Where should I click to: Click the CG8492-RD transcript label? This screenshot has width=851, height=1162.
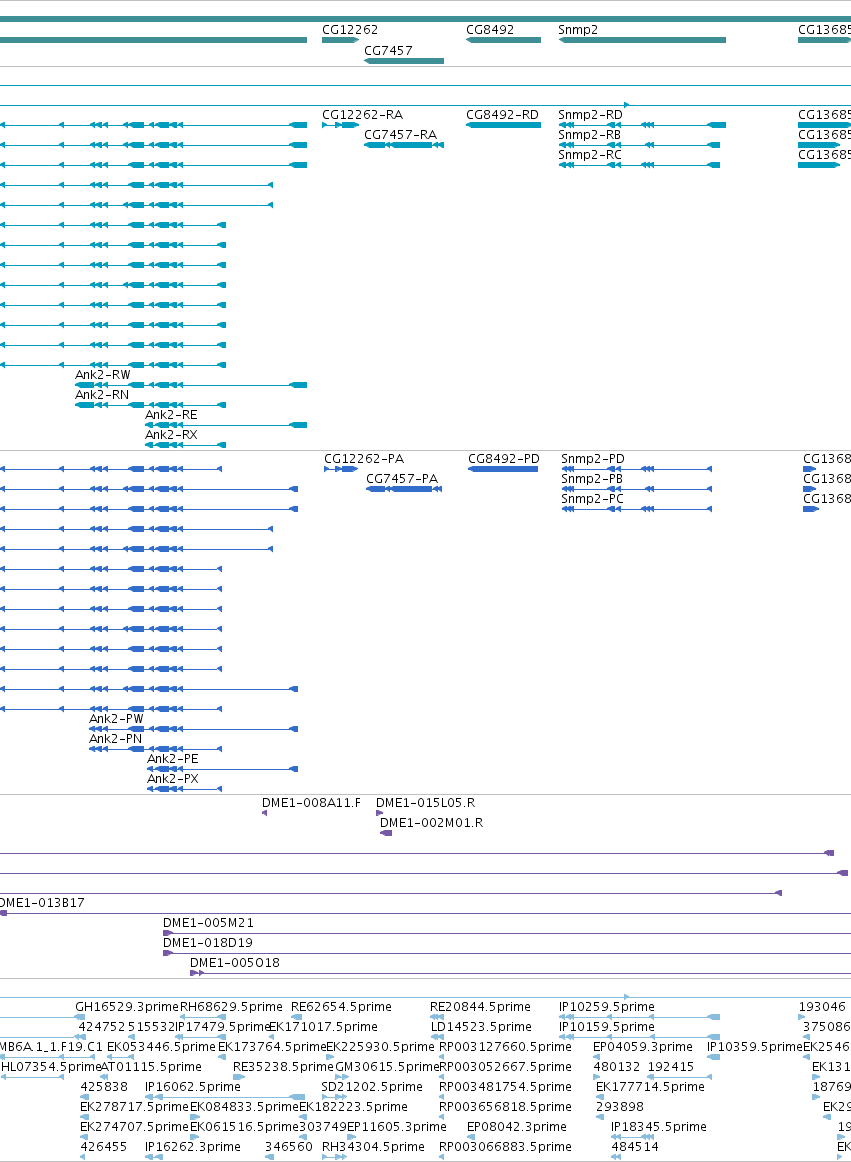(x=502, y=115)
